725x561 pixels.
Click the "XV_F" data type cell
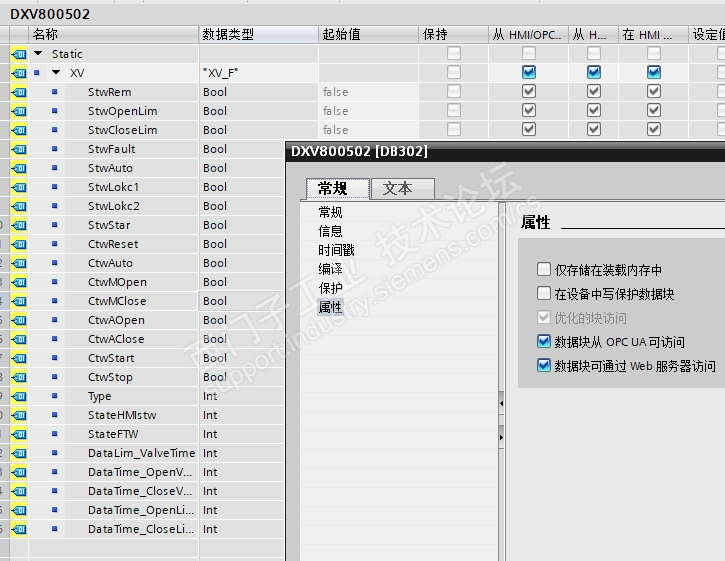coord(258,73)
